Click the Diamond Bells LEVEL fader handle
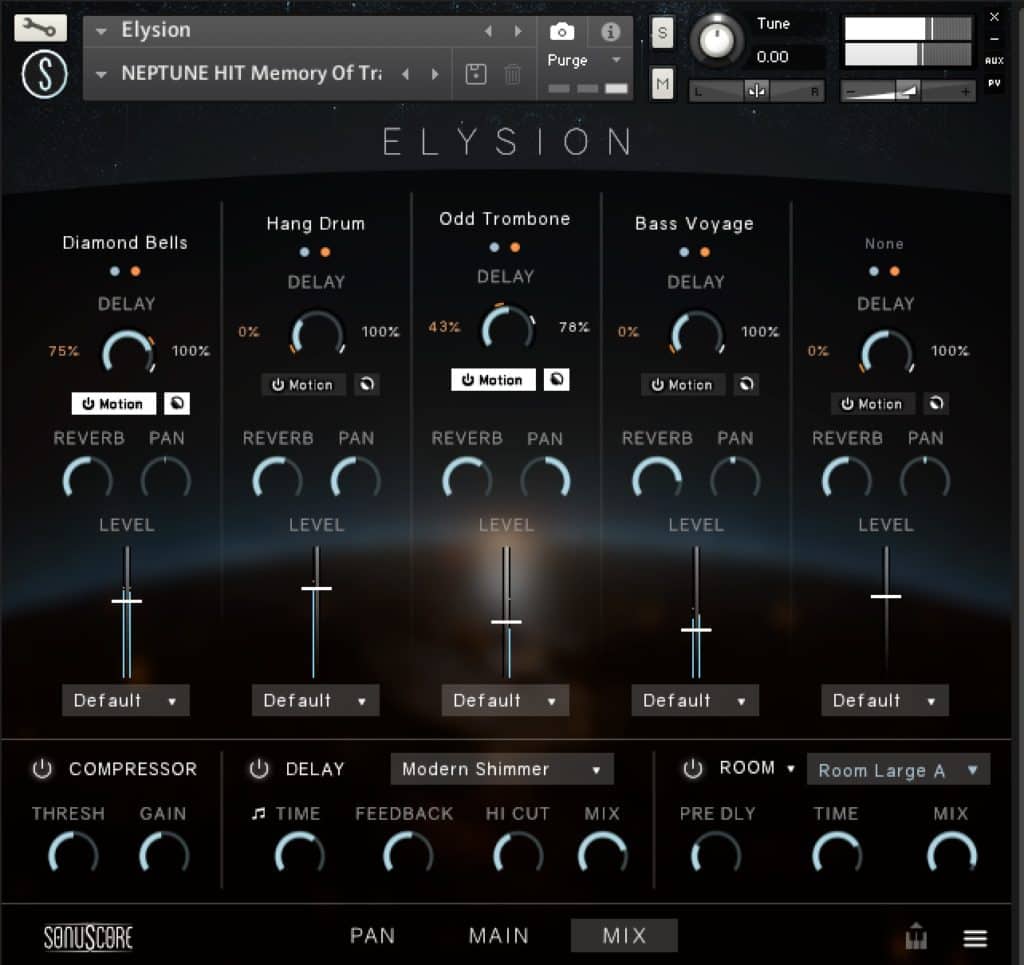This screenshot has width=1024, height=965. click(x=127, y=601)
